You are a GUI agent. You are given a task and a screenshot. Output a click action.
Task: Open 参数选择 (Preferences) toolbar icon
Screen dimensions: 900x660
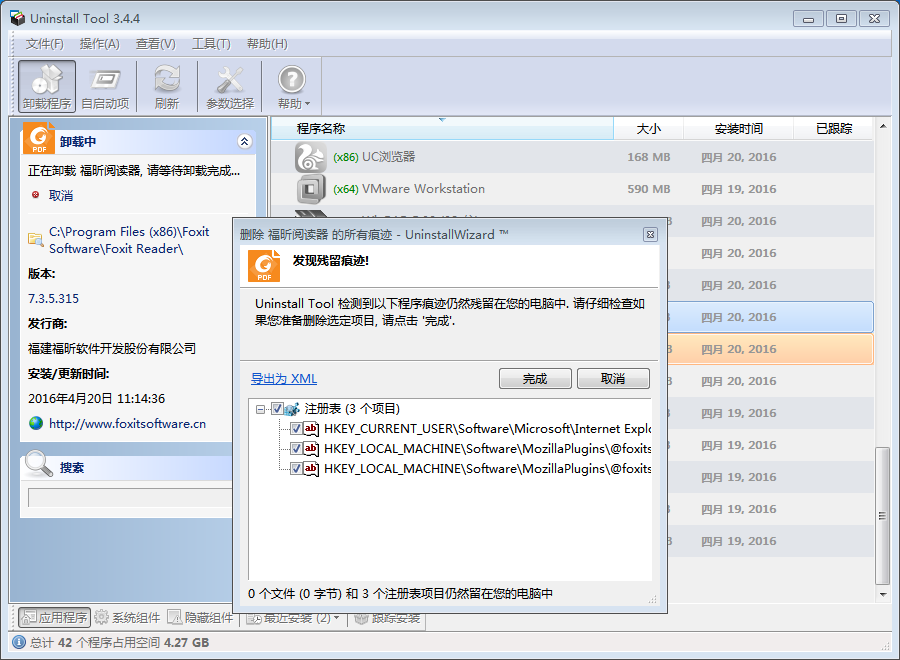point(230,86)
